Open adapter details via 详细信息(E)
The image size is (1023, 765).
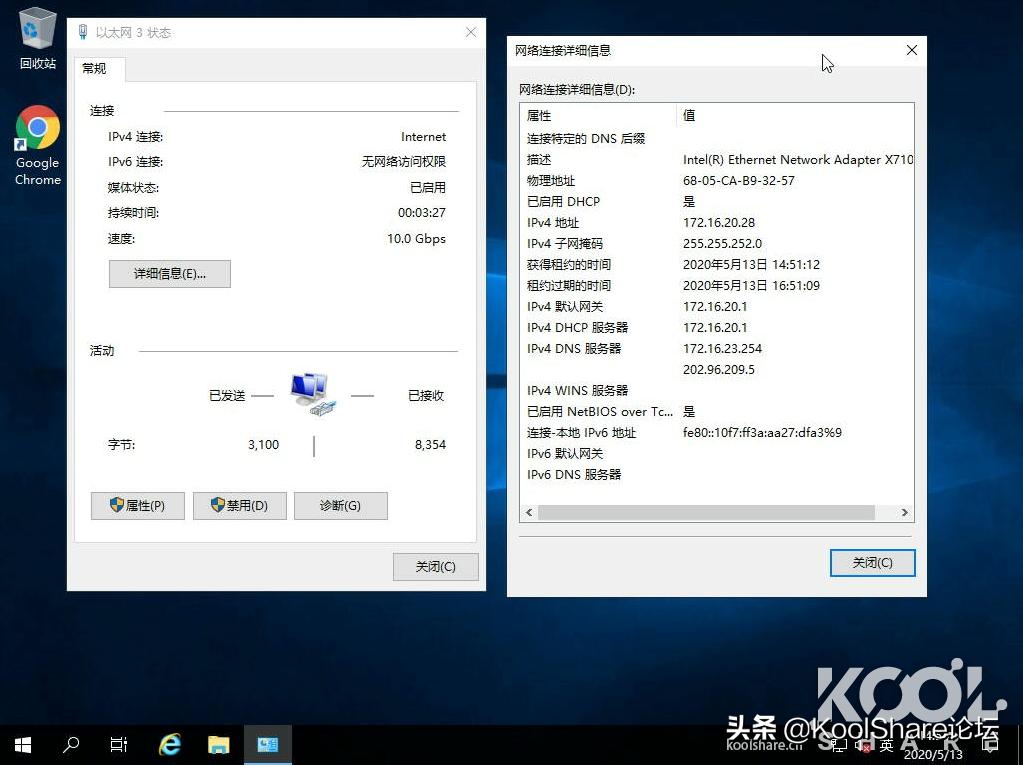pos(169,273)
